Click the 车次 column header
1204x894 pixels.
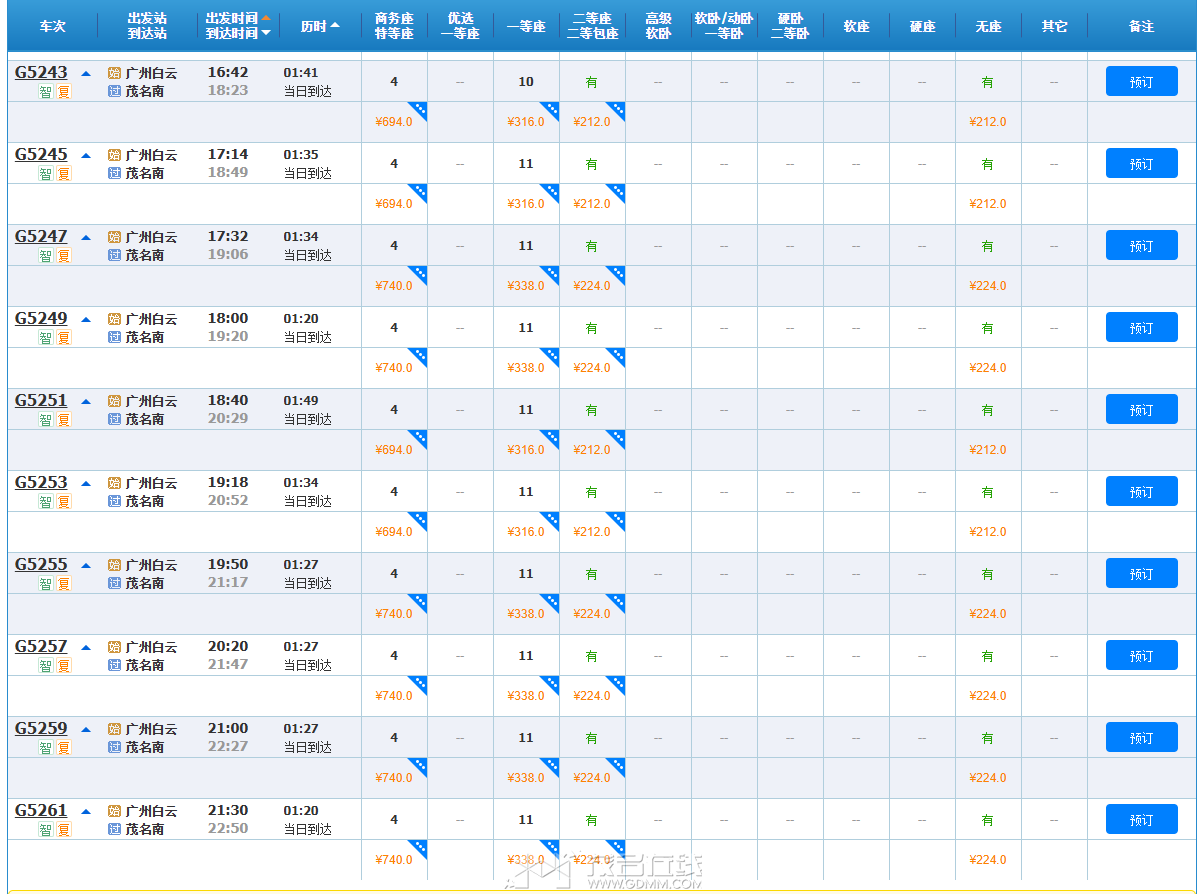point(52,26)
